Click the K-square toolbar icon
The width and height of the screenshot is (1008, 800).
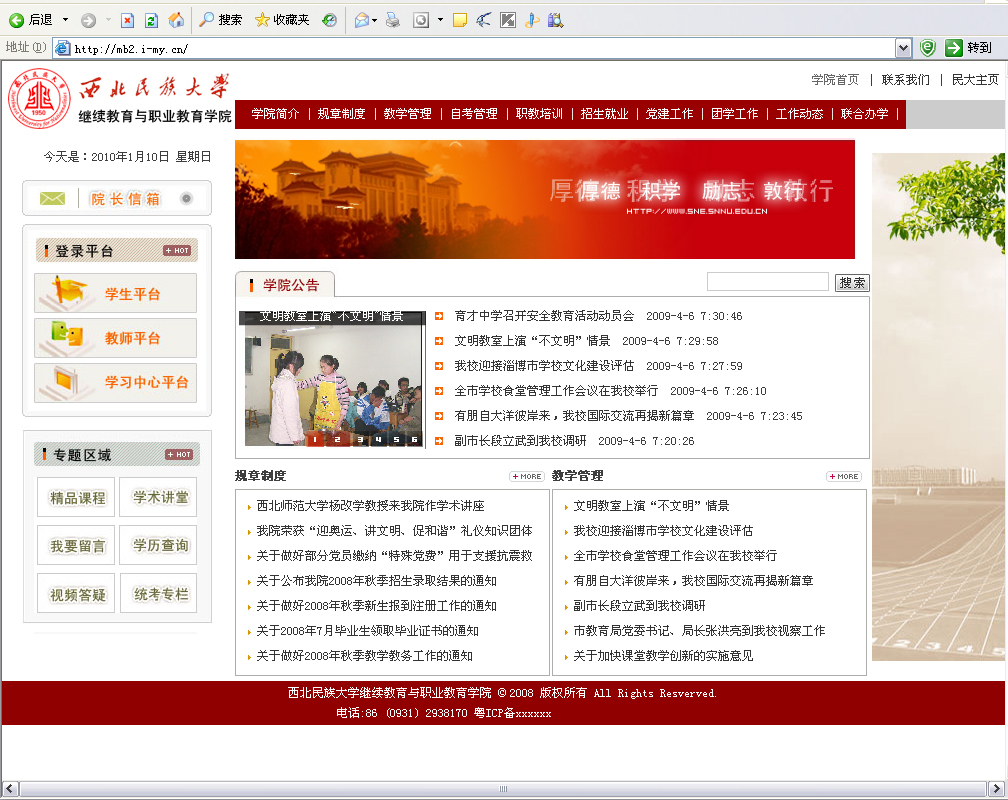pyautogui.click(x=508, y=21)
